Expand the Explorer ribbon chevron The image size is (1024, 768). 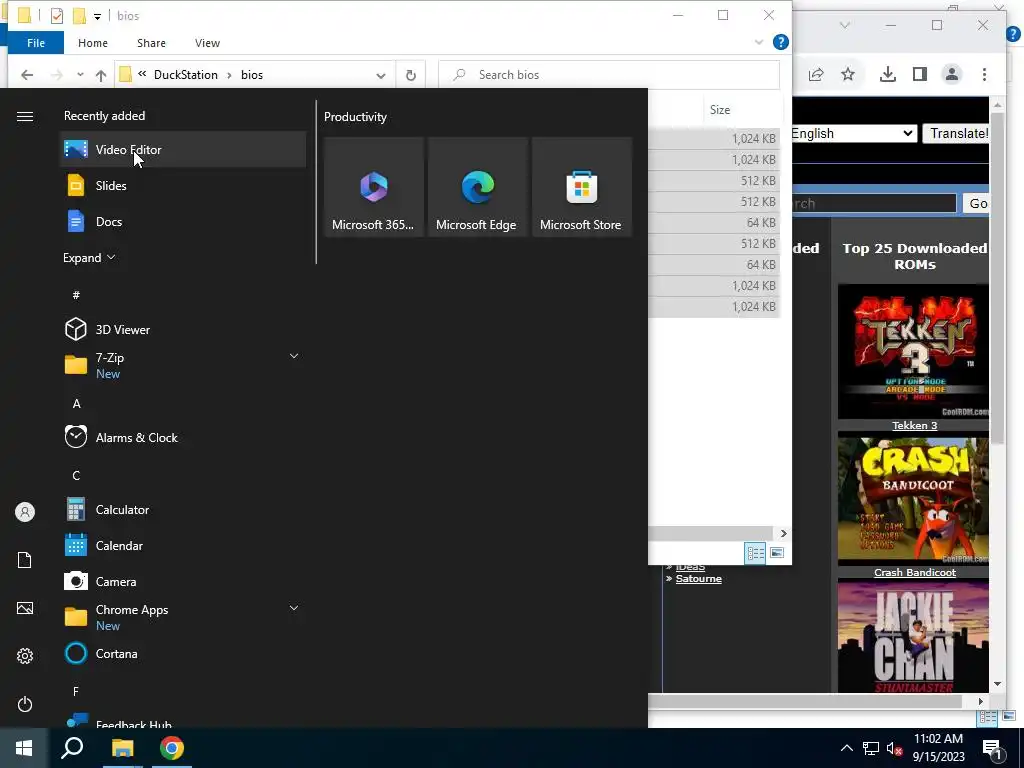pos(759,42)
